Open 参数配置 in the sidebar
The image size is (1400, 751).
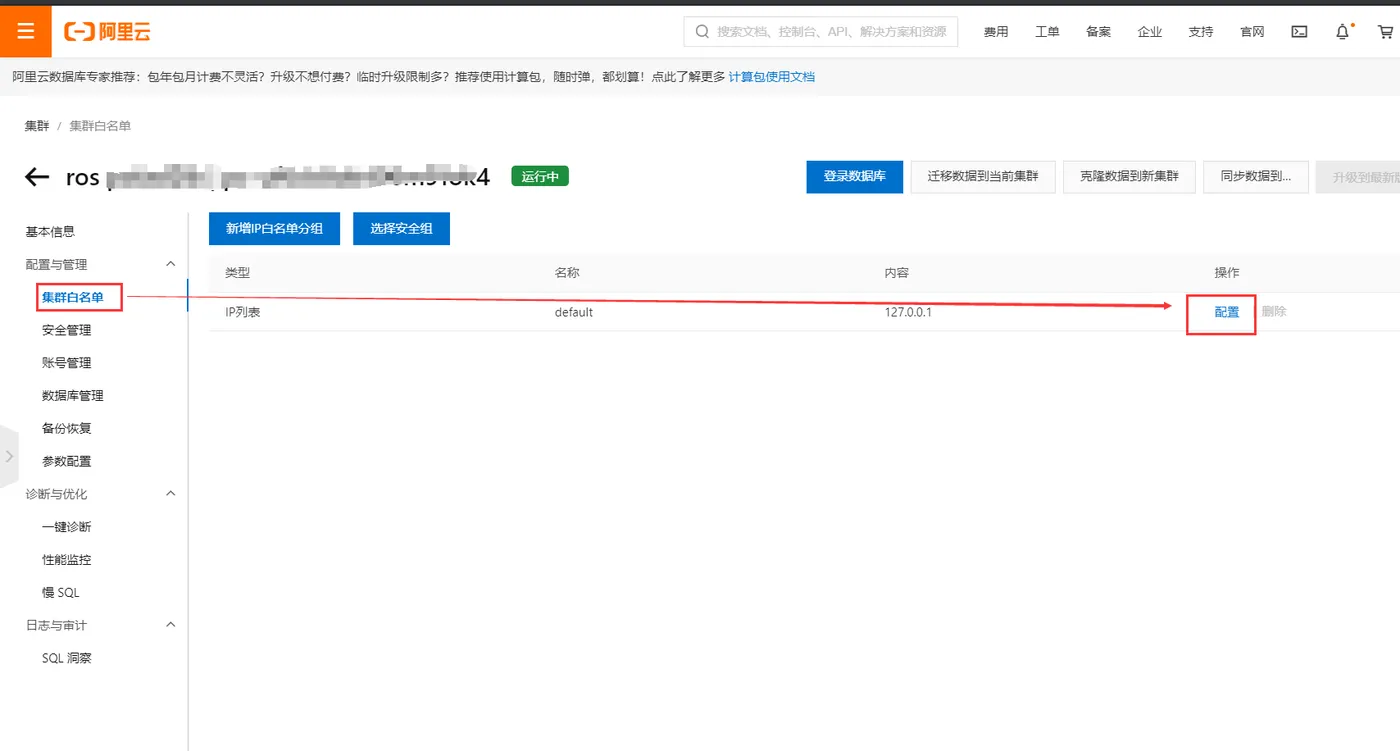pos(67,461)
